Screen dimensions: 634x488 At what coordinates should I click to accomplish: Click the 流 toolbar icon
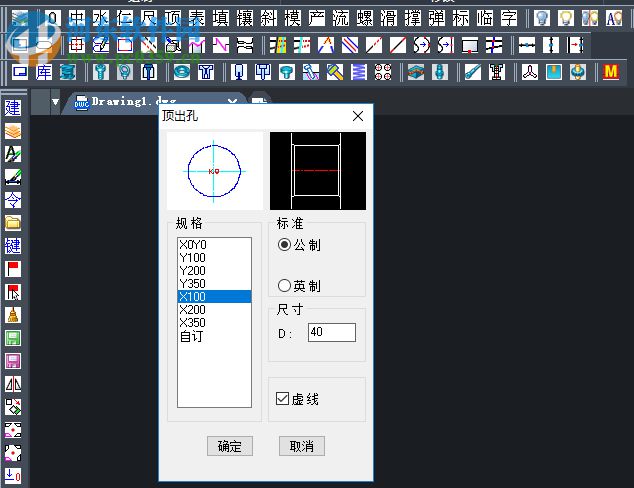click(x=341, y=18)
